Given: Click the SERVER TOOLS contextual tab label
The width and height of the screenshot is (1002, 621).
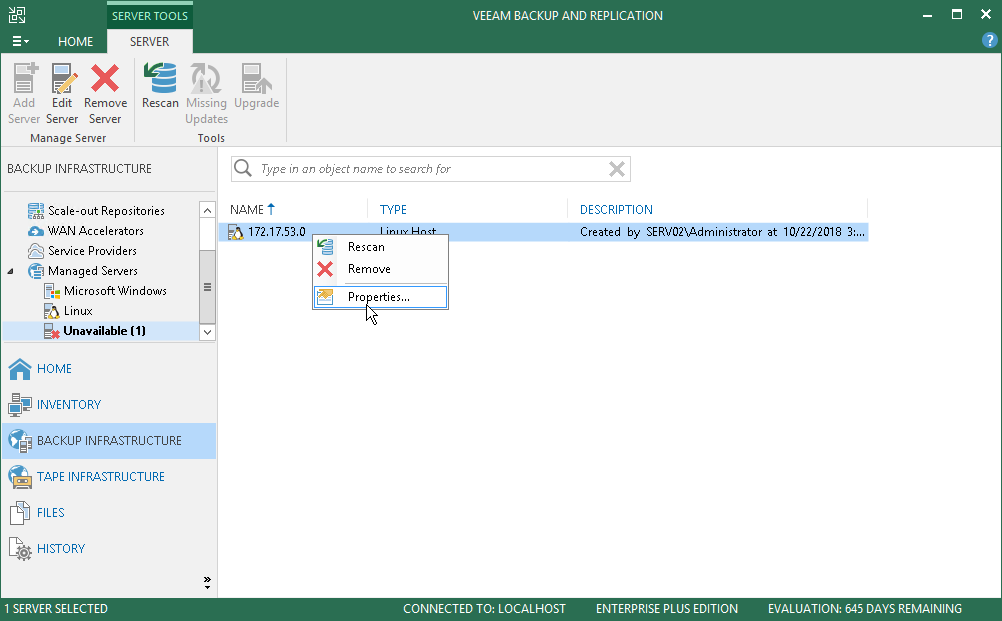Looking at the screenshot, I should point(150,15).
